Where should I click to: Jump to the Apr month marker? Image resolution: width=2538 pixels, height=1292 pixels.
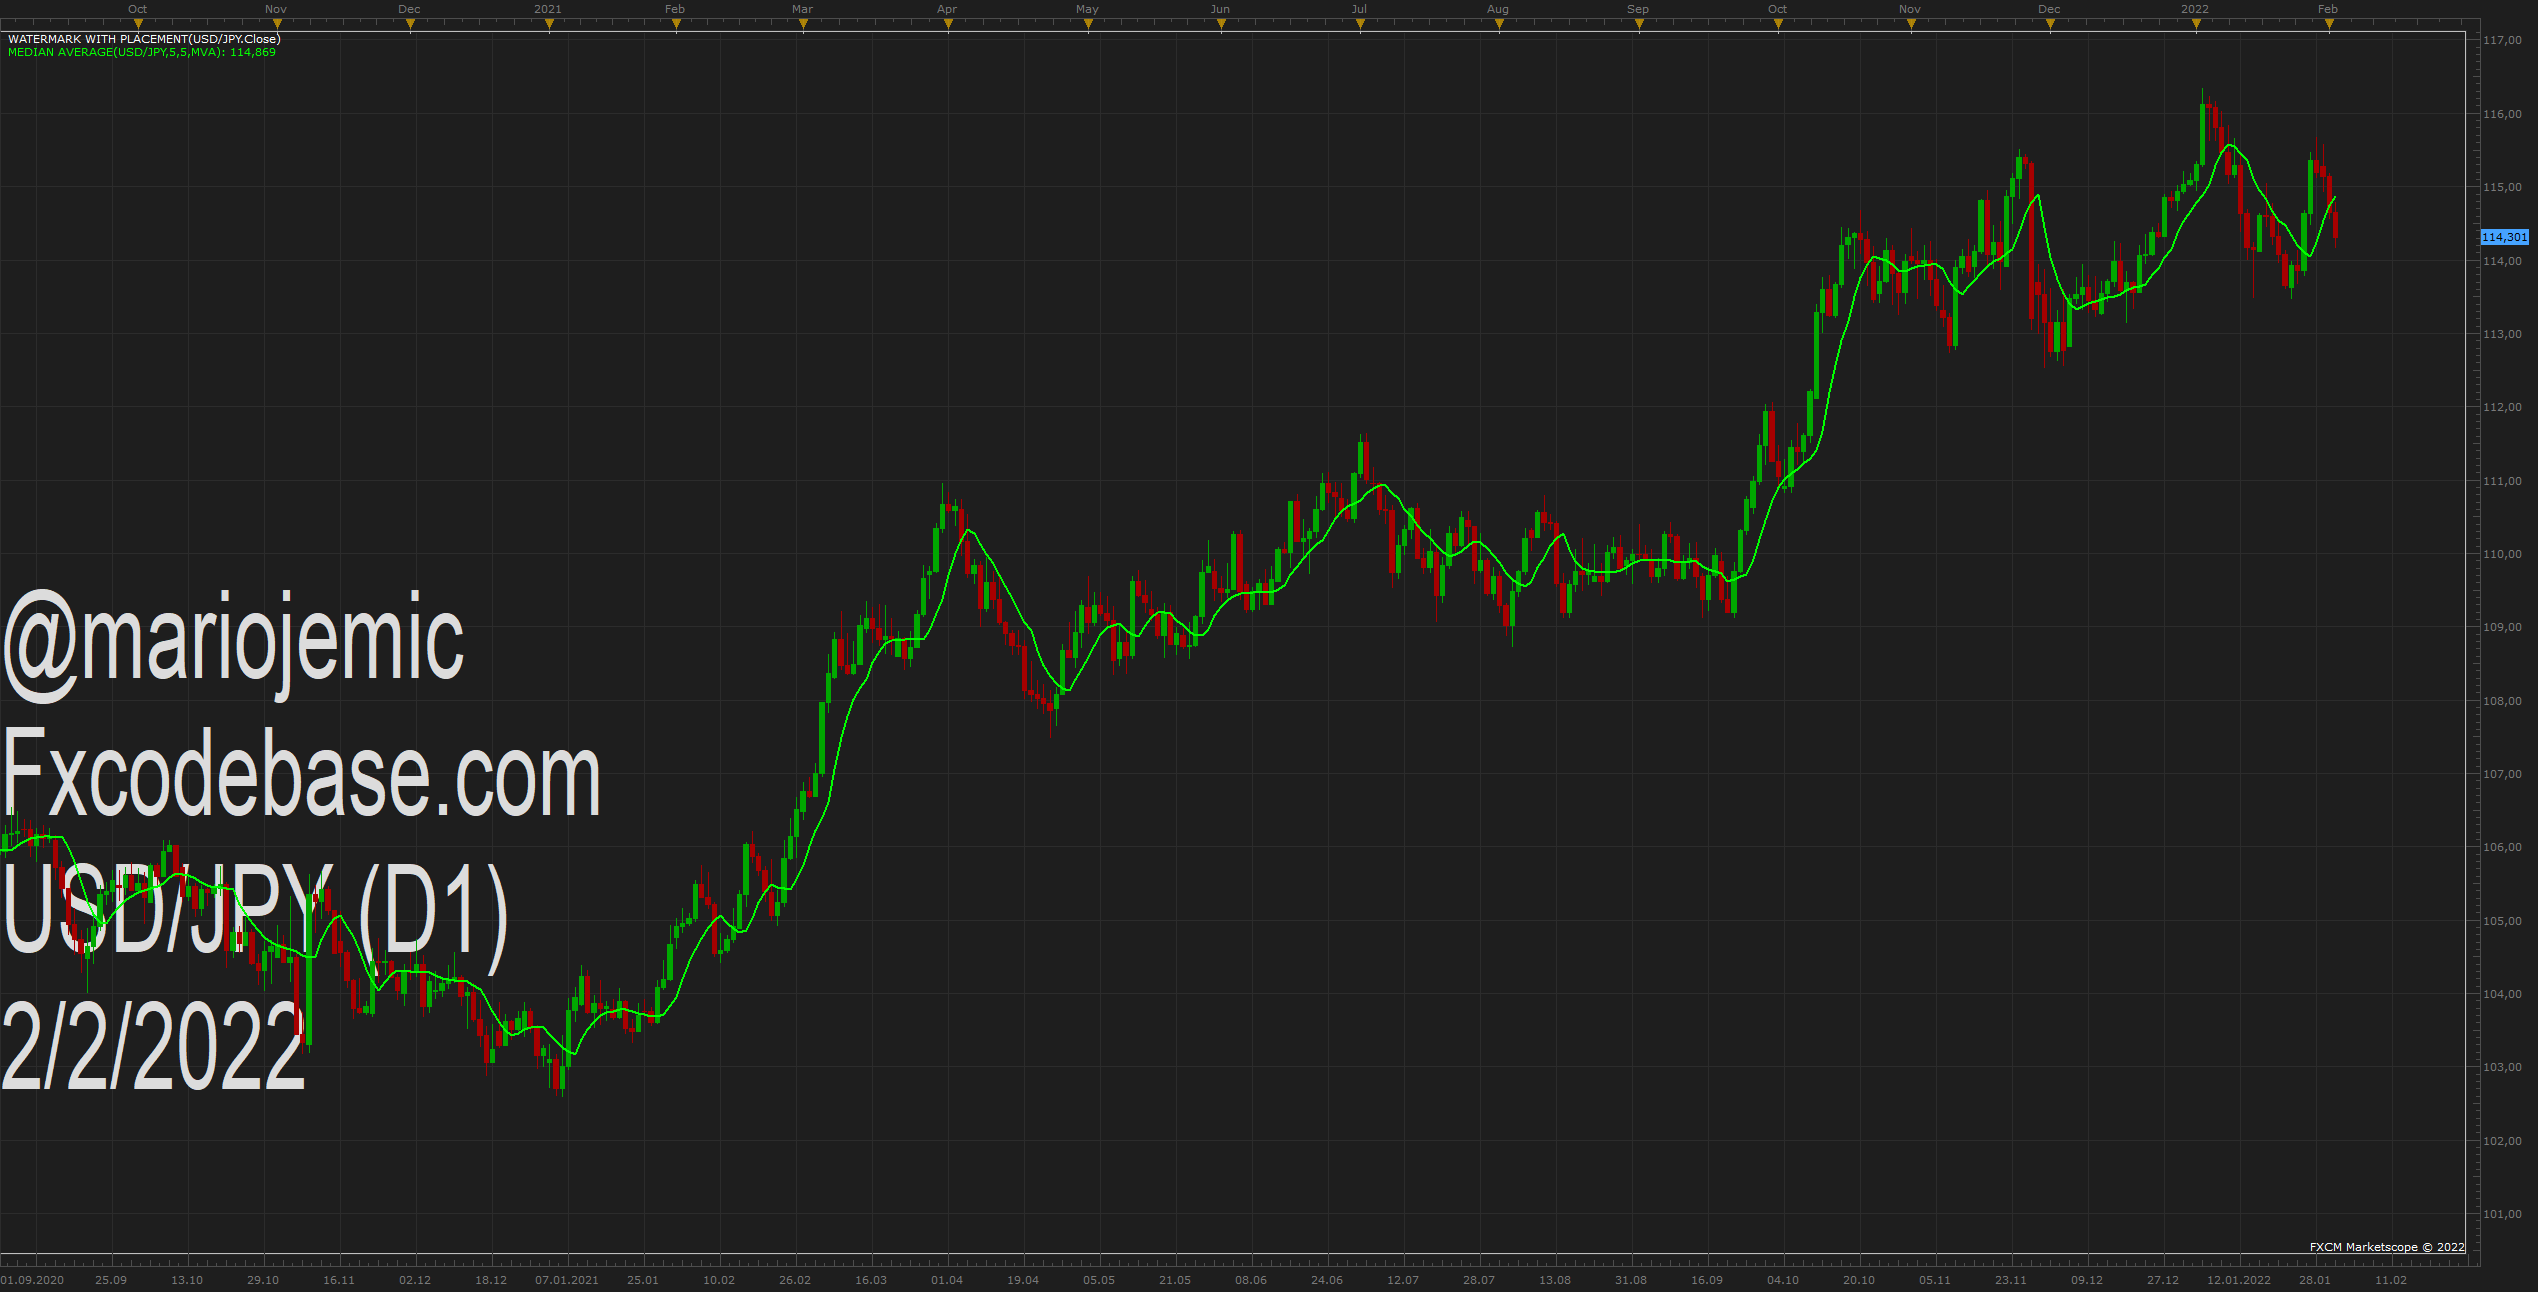[x=947, y=9]
